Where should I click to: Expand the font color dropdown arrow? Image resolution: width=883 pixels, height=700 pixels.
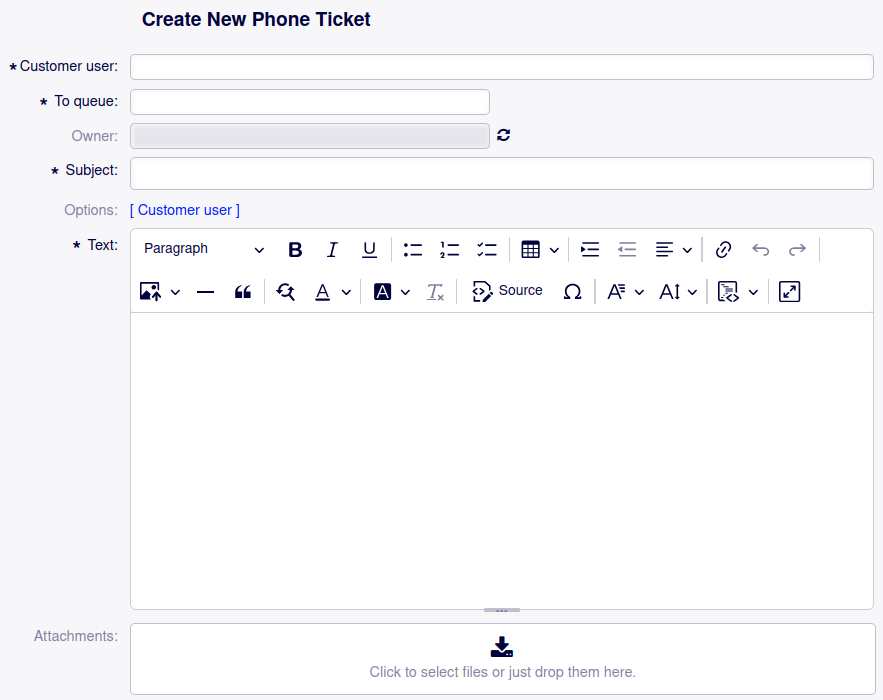[346, 292]
